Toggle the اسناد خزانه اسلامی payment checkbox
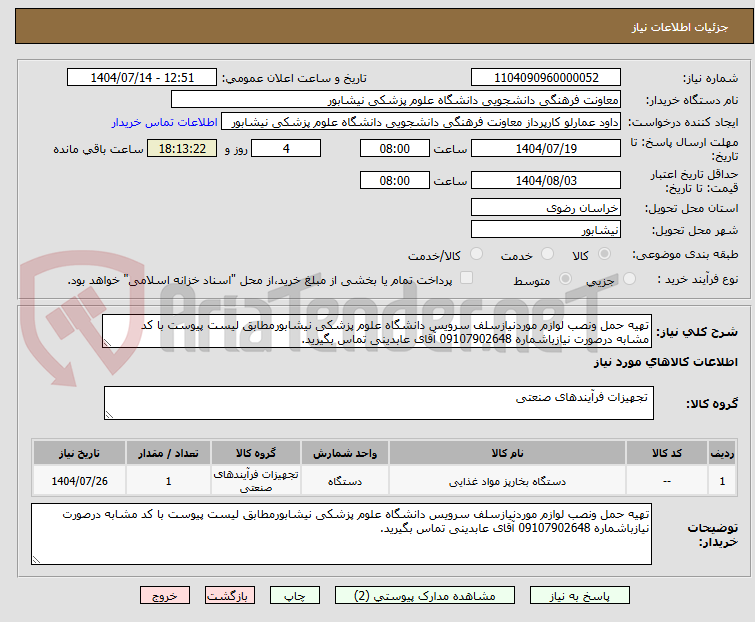755x622 pixels. 466,278
